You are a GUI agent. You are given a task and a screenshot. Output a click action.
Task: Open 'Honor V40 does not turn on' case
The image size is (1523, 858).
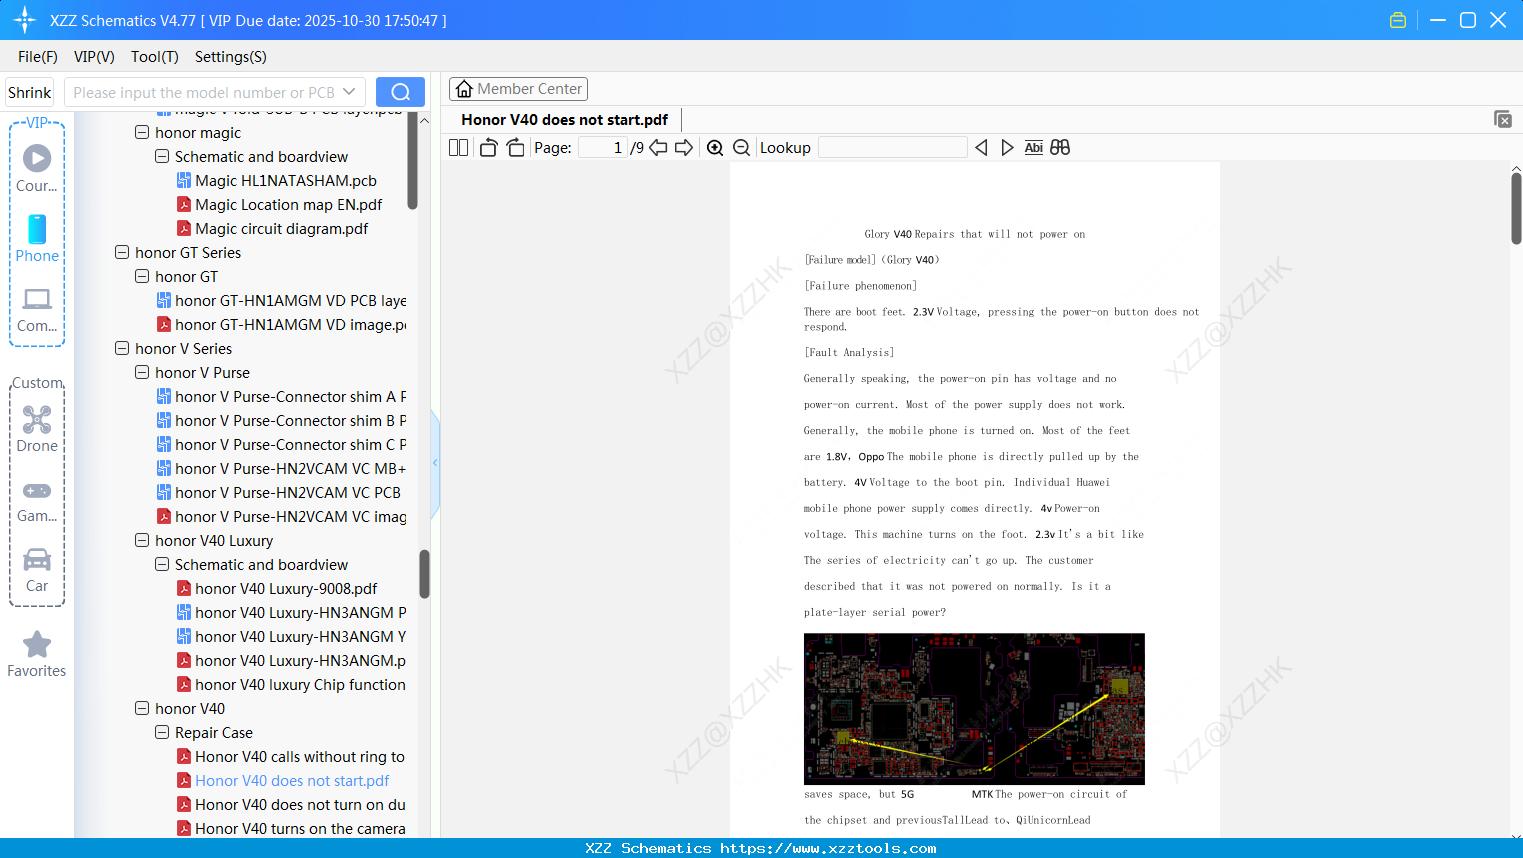click(291, 805)
